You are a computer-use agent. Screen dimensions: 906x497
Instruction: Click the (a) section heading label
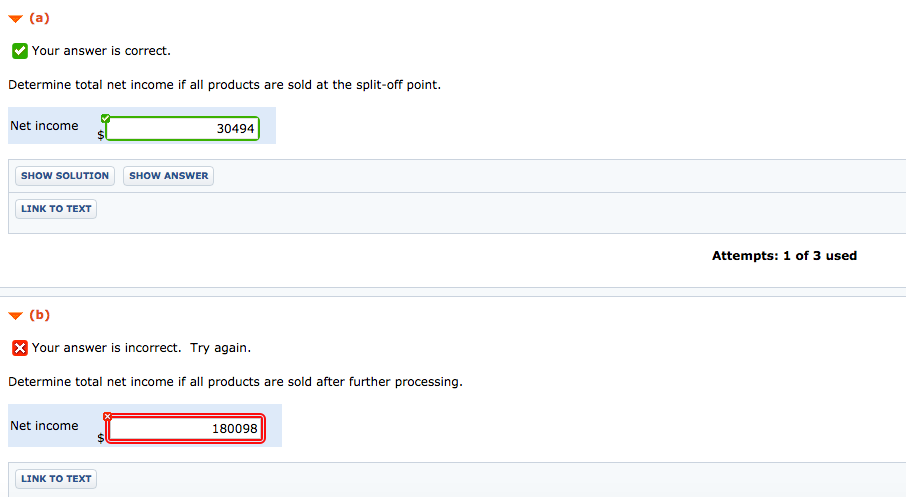39,18
